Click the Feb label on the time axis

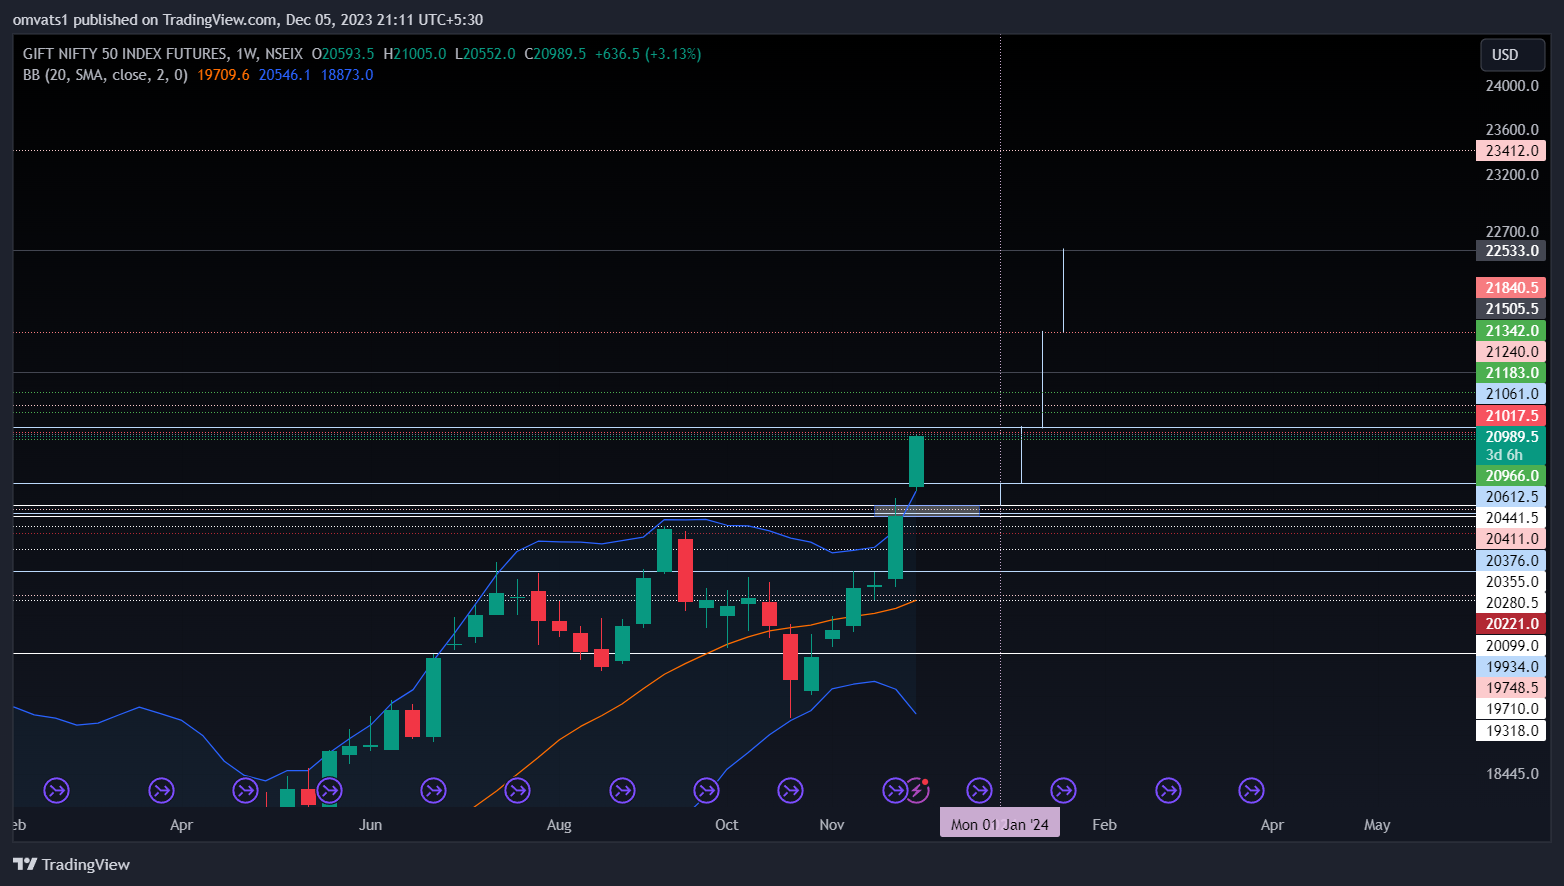[x=1104, y=825]
